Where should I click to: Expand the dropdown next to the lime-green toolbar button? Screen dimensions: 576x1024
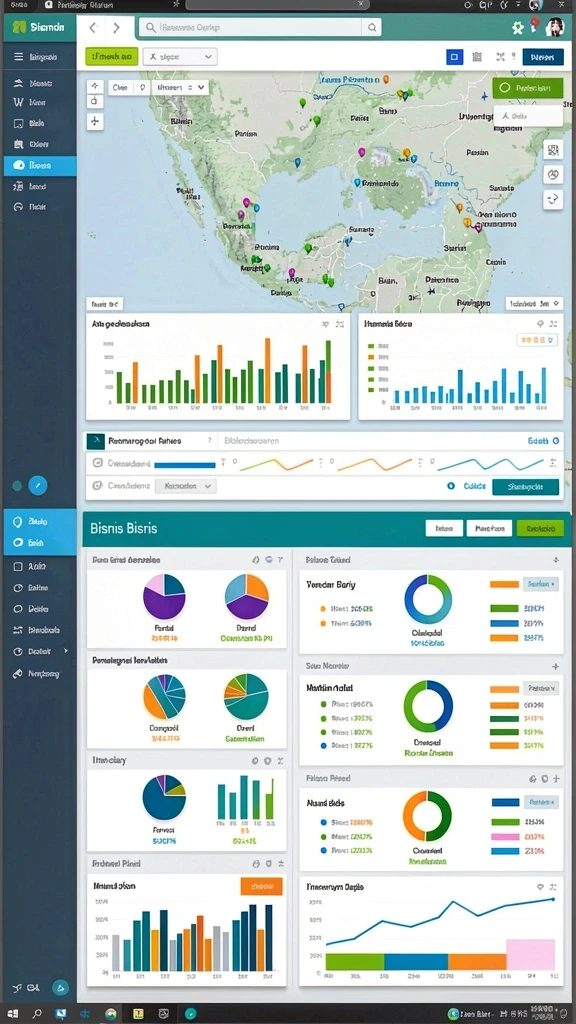(x=180, y=57)
